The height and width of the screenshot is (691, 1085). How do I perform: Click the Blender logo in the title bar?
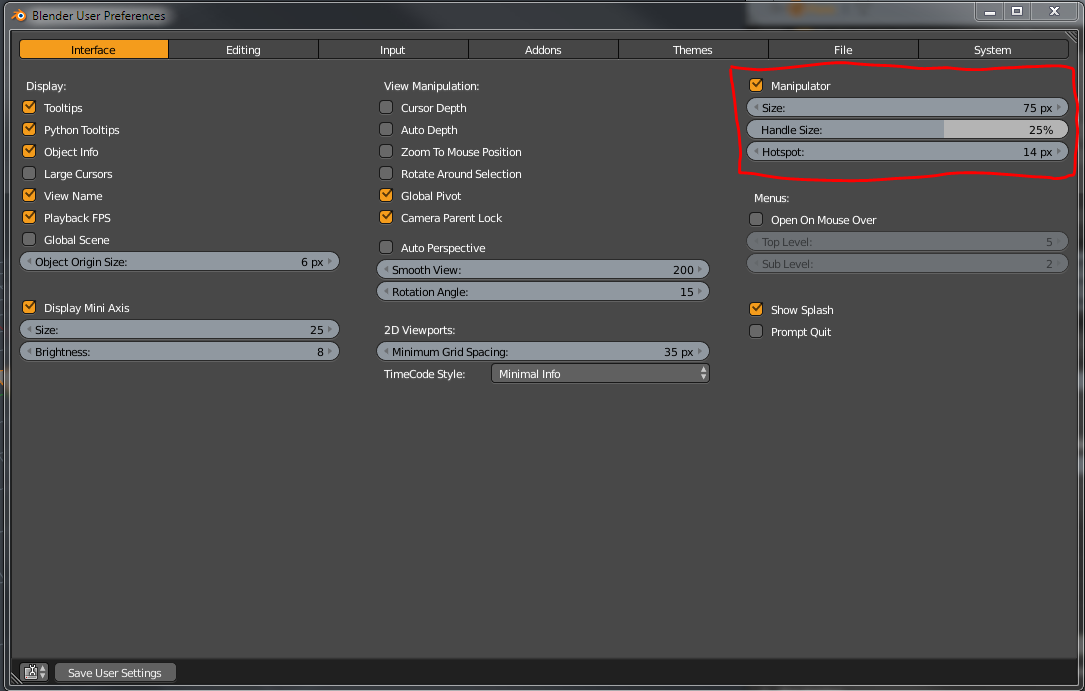coord(18,15)
